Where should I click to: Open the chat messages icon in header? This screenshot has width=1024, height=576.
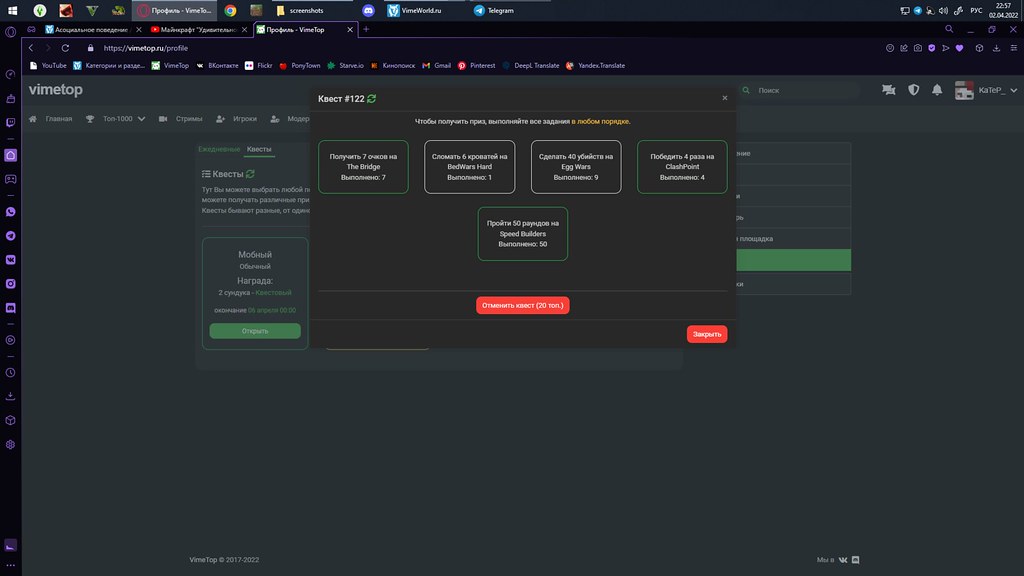(x=888, y=90)
